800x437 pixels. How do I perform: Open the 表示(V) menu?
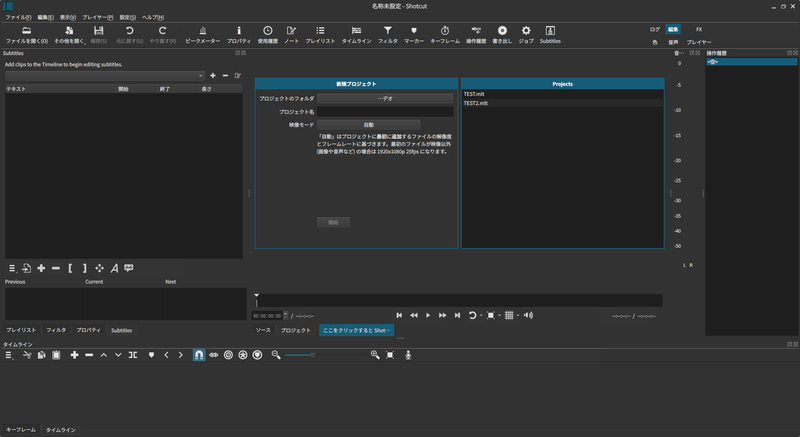(68, 17)
